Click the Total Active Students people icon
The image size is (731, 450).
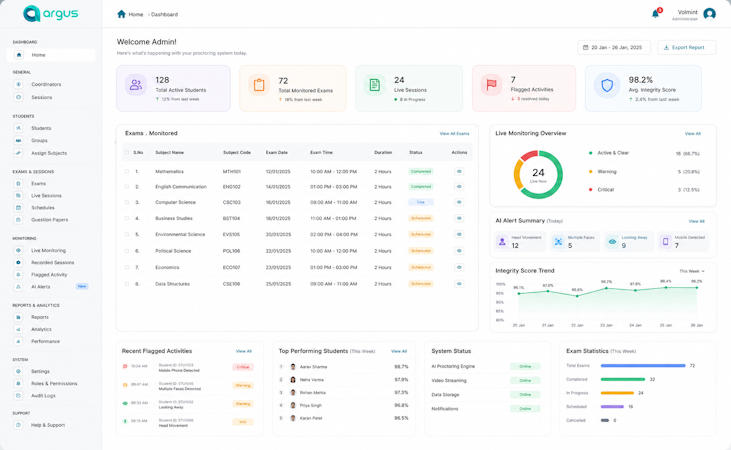[x=136, y=85]
